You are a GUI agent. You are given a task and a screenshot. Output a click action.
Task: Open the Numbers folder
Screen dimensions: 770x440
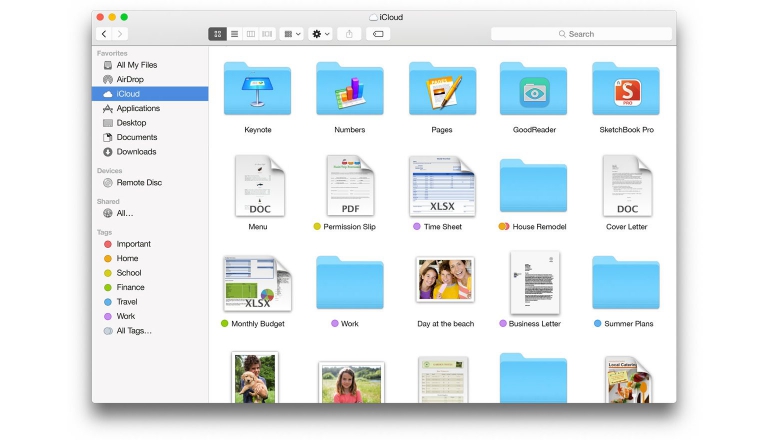point(349,92)
